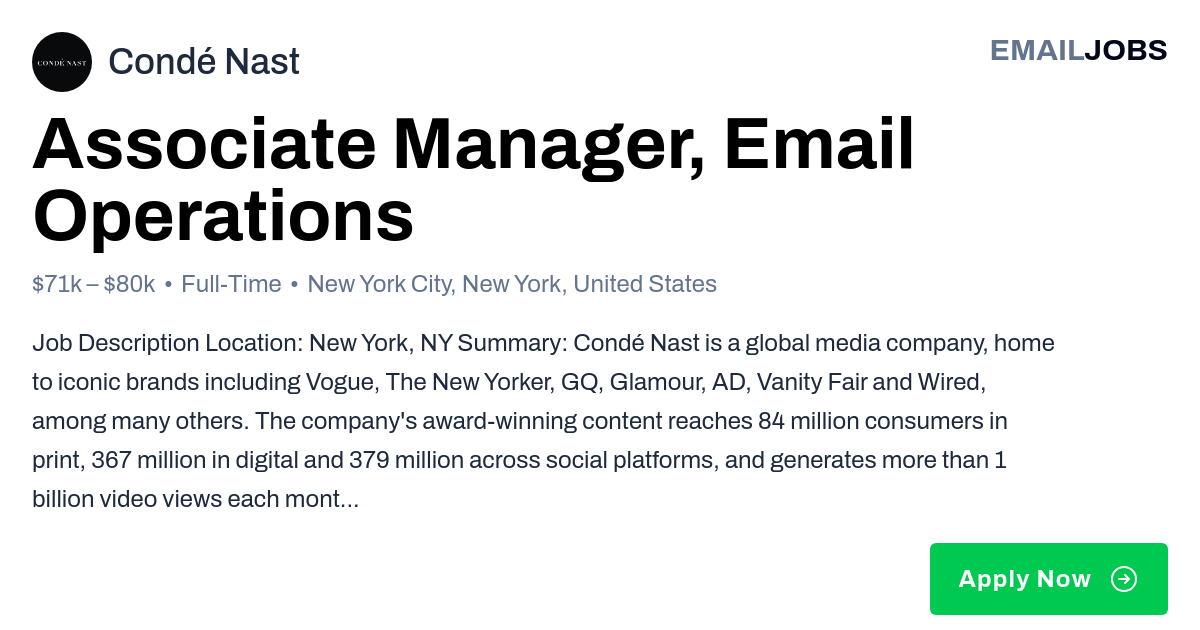Click the job description paragraph
1200x630 pixels.
543,421
